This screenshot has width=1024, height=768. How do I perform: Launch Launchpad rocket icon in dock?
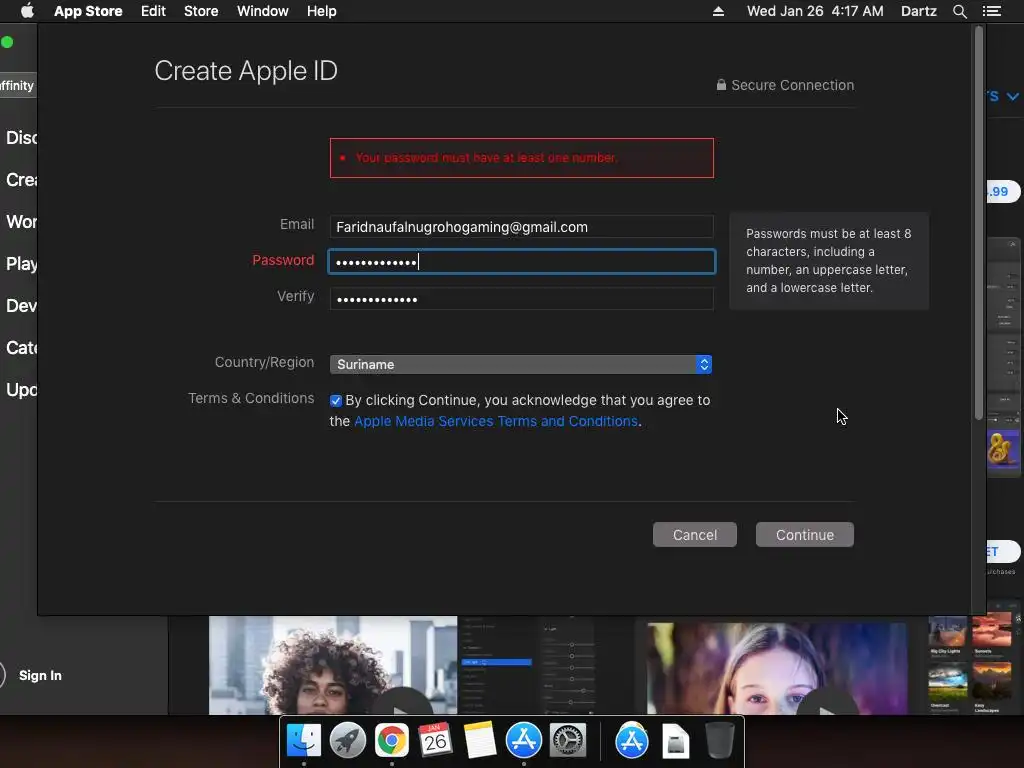pos(347,741)
